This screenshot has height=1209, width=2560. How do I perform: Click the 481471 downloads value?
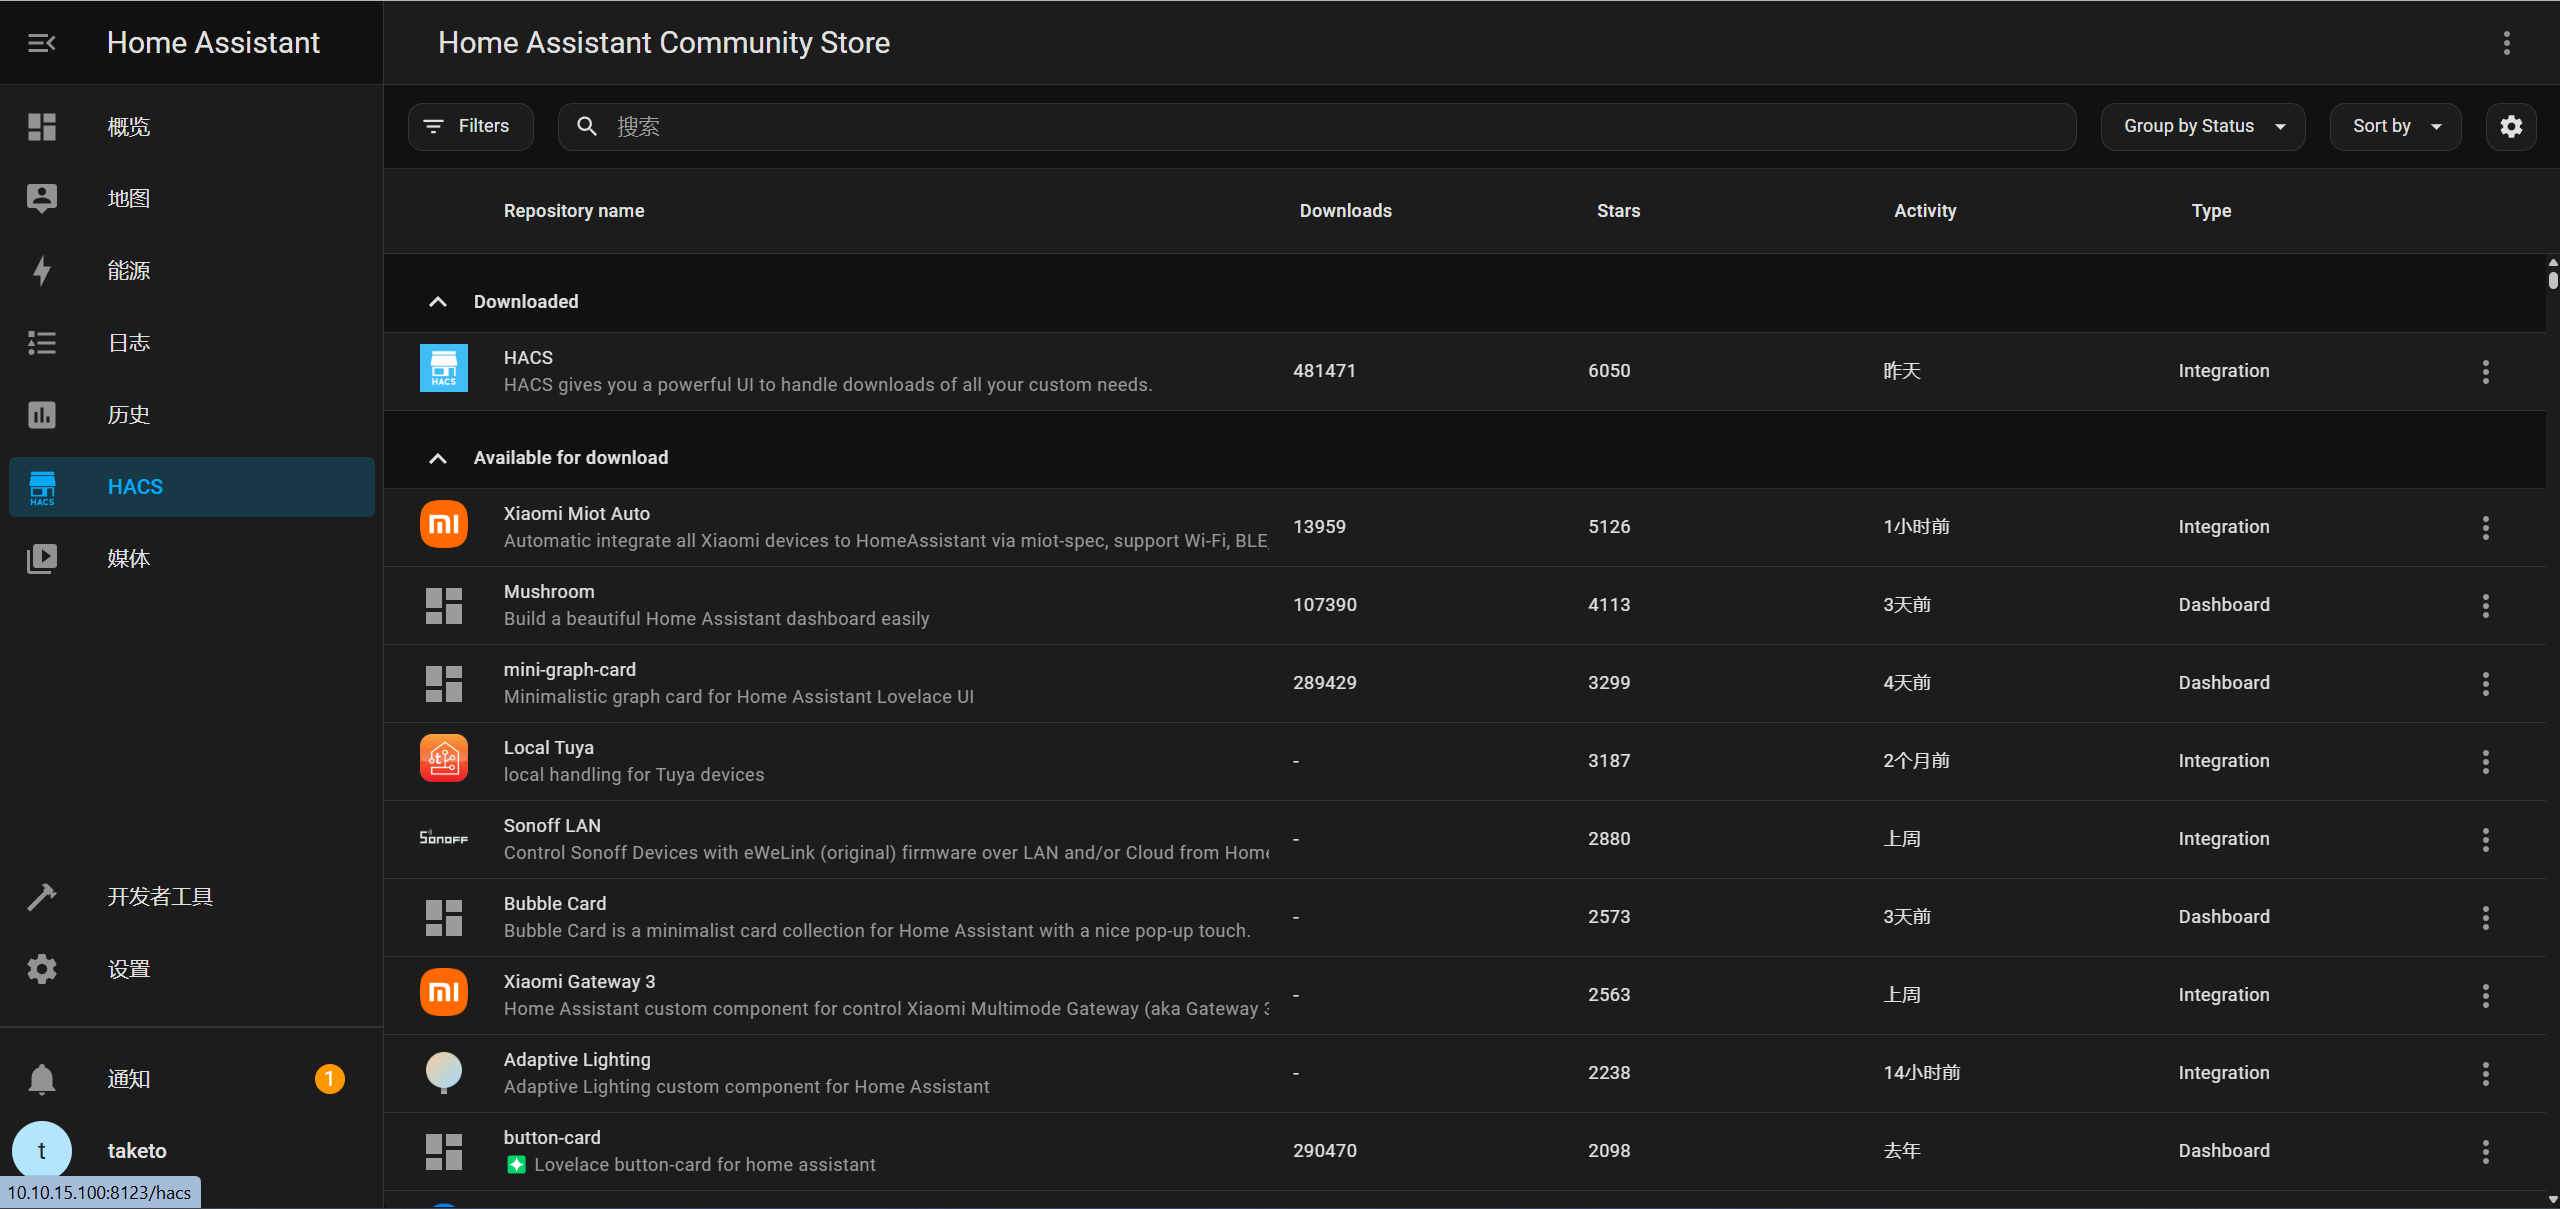coord(1324,371)
